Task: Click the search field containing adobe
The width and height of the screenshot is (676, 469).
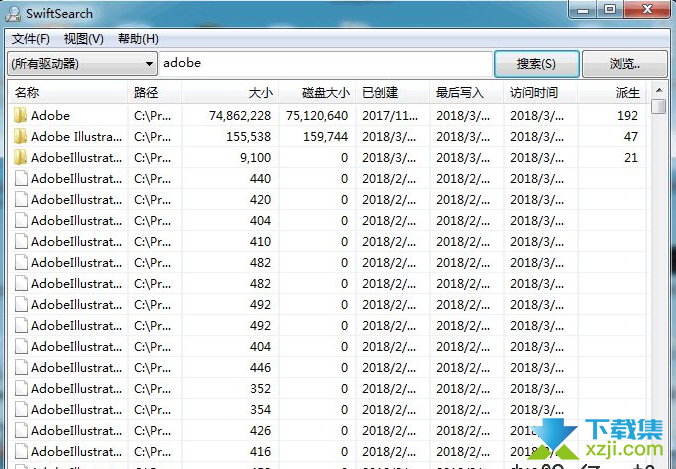Action: pyautogui.click(x=326, y=63)
